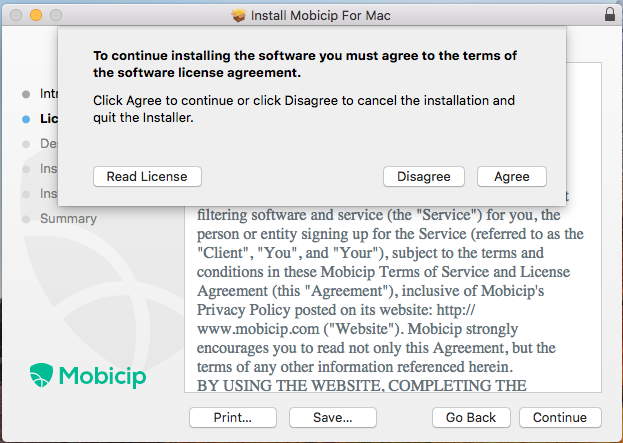Click the Save... button

(333, 417)
